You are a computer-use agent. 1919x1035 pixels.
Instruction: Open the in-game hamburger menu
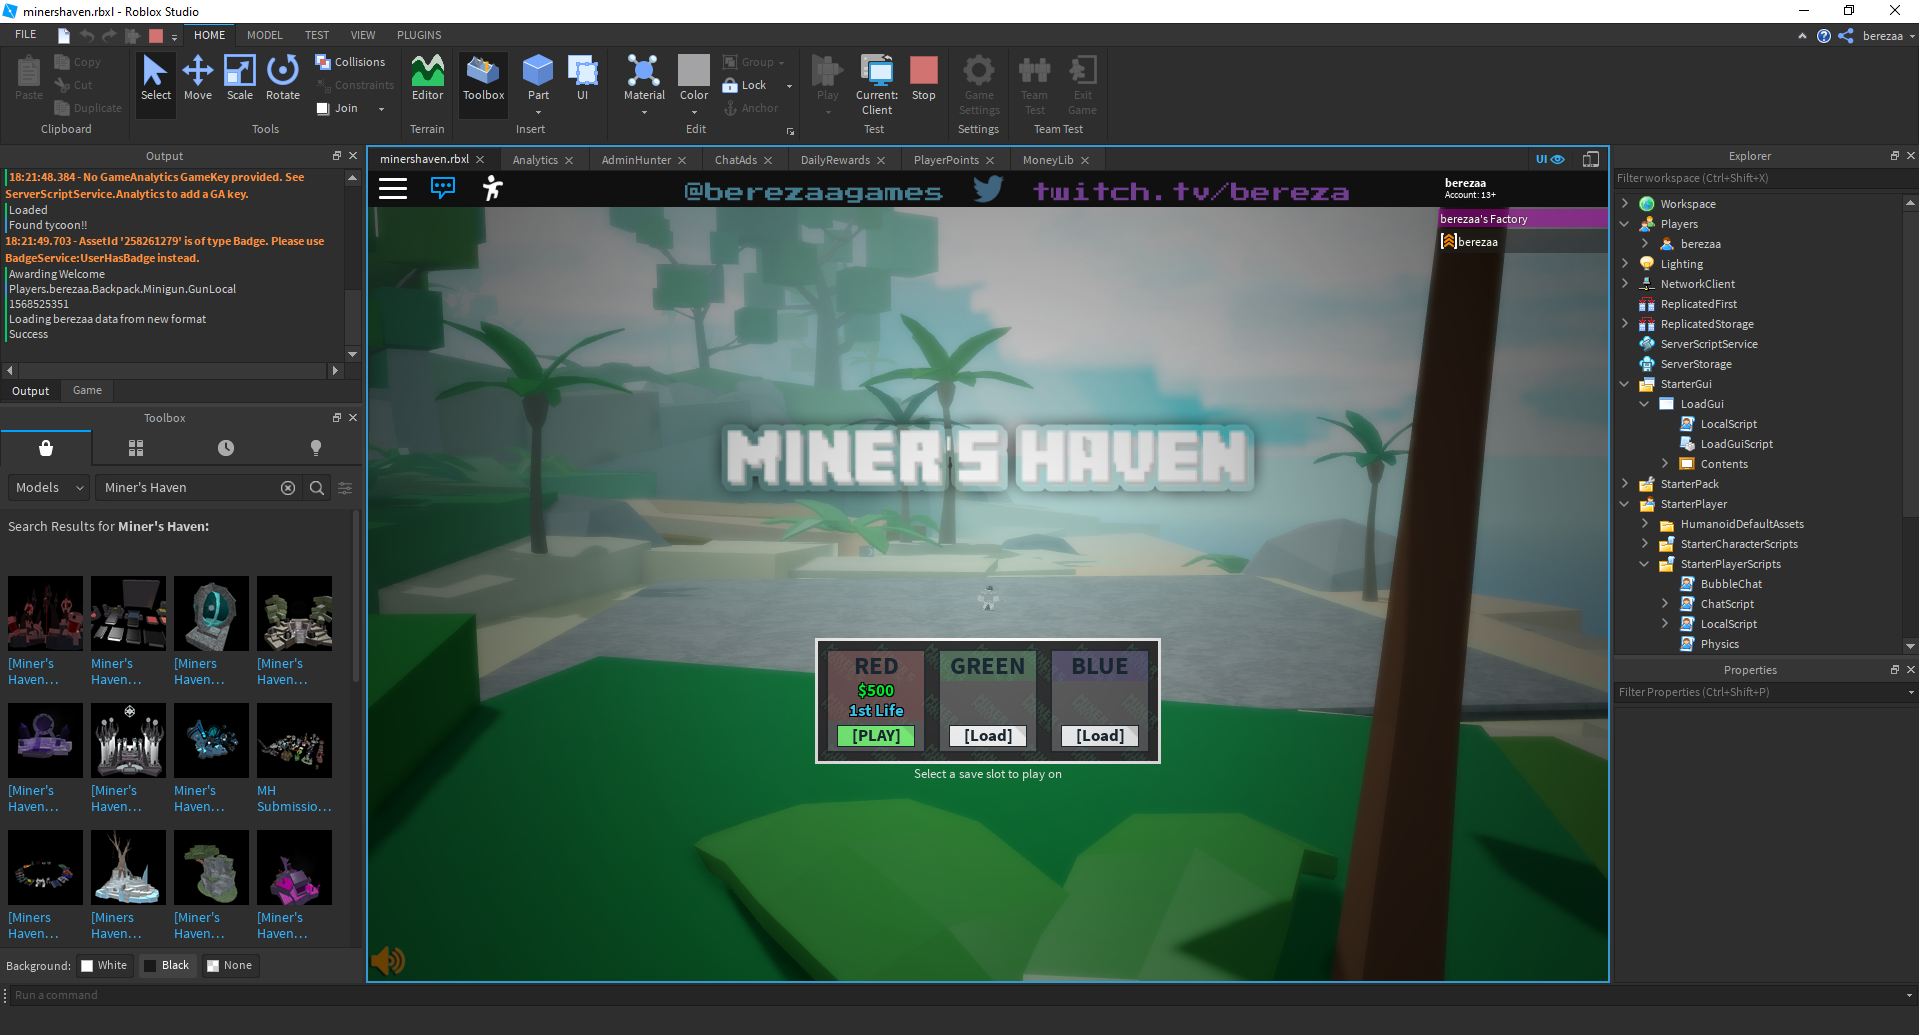click(x=393, y=189)
